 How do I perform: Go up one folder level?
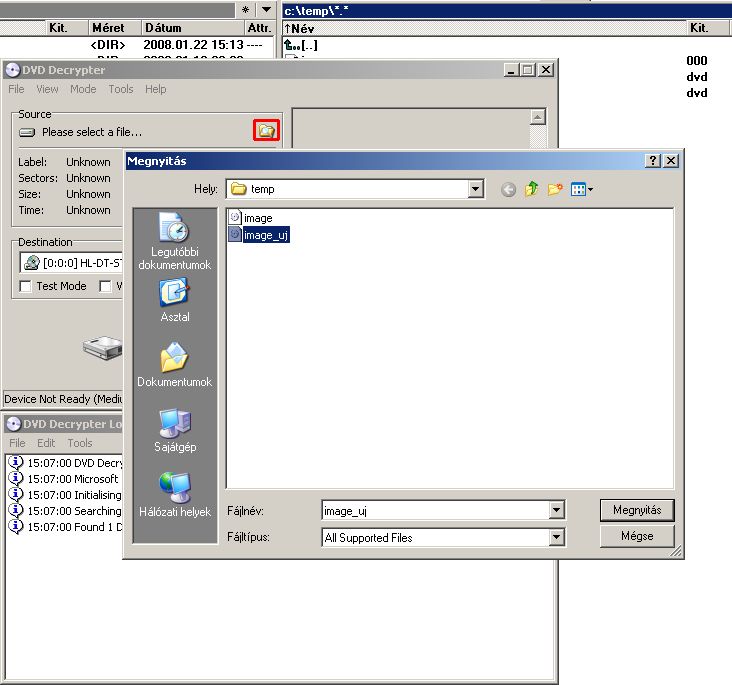pyautogui.click(x=532, y=189)
